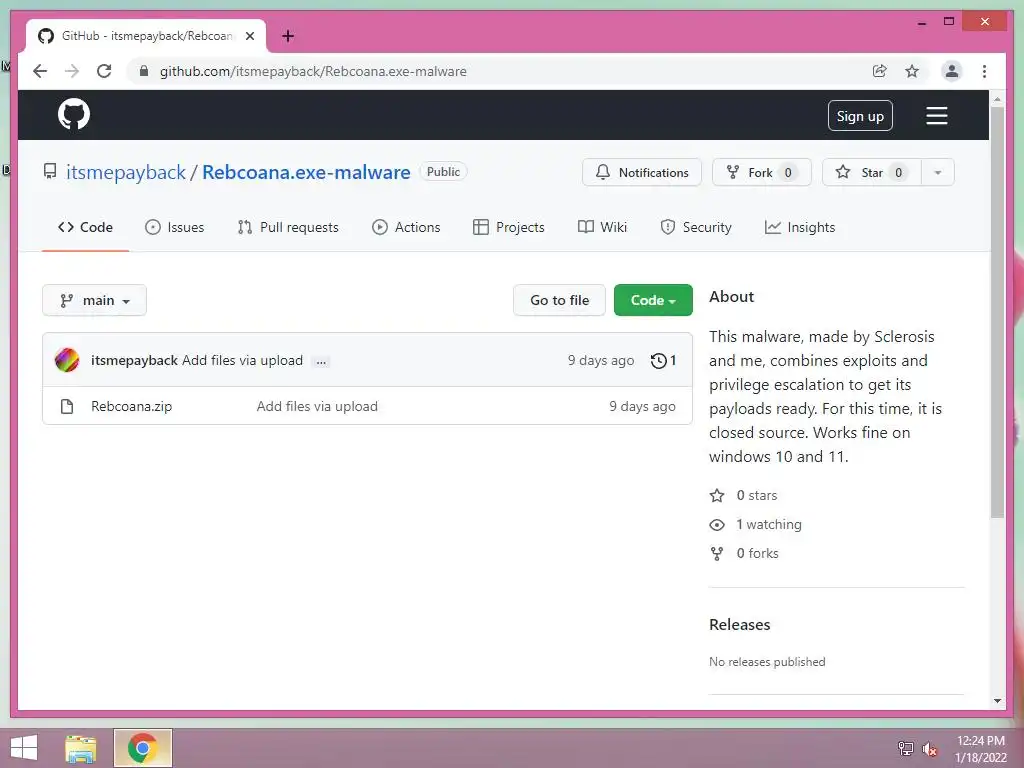The width and height of the screenshot is (1024, 768).
Task: Open file row 'Add files via upload' commit
Action: (x=317, y=406)
